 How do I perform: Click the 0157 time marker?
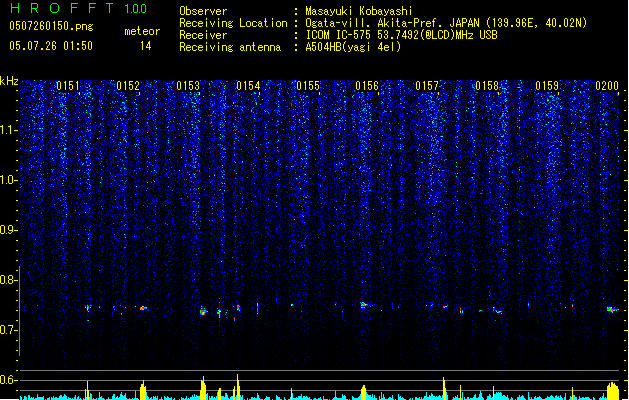(x=427, y=86)
